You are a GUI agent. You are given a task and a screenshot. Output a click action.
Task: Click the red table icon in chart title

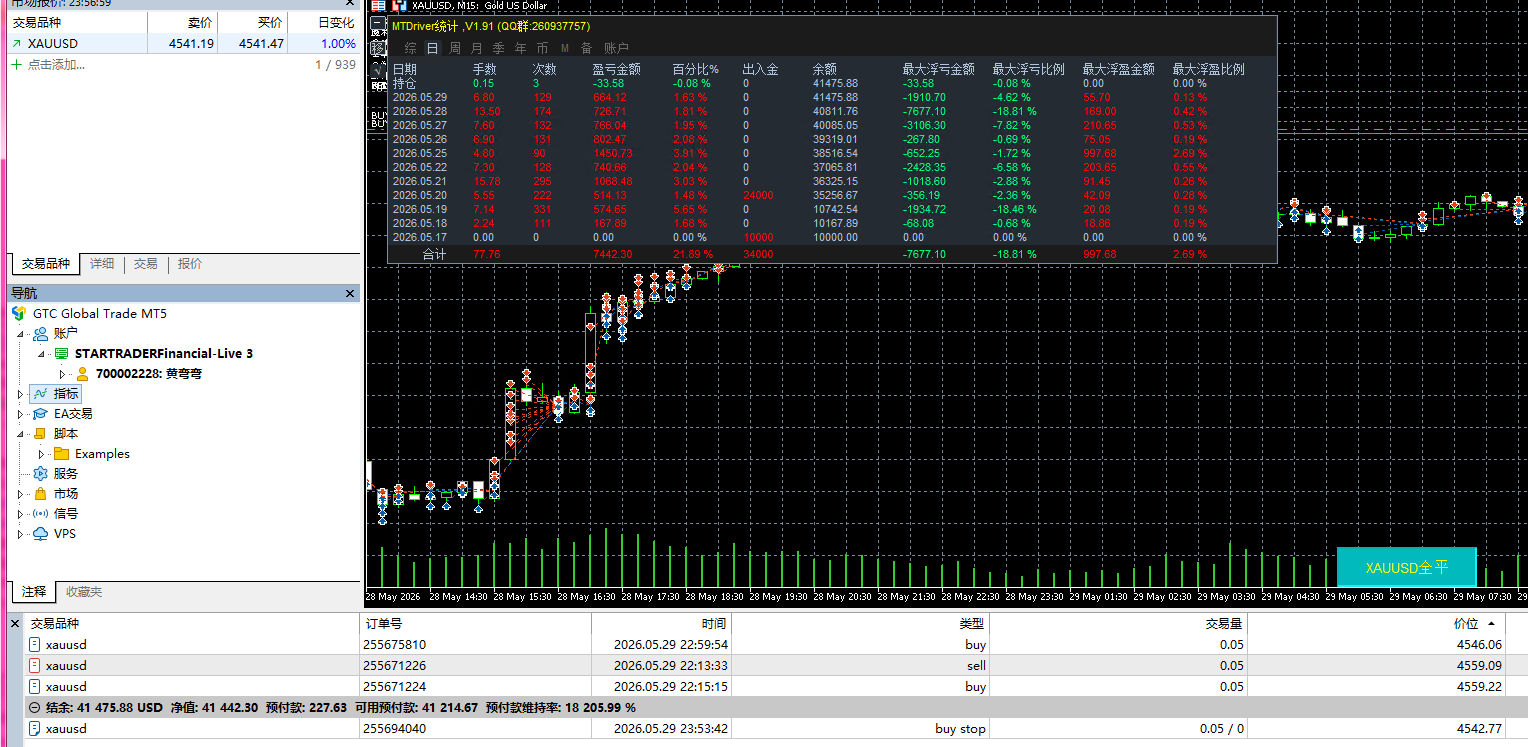pos(378,6)
